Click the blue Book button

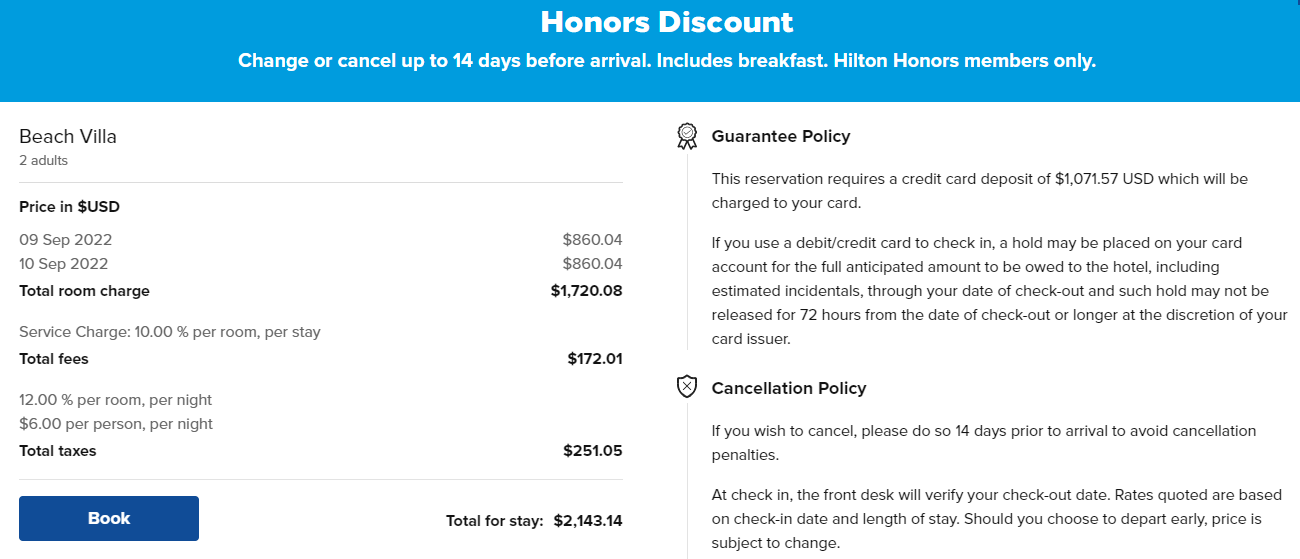coord(109,518)
